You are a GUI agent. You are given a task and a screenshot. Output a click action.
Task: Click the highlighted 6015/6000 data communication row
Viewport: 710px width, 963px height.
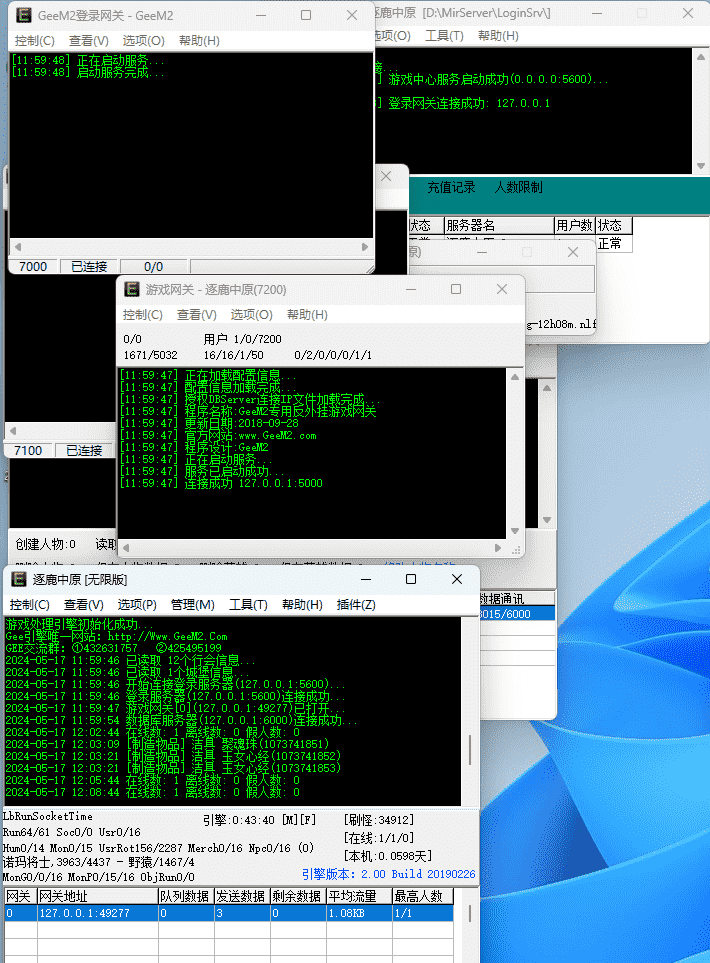click(x=517, y=614)
